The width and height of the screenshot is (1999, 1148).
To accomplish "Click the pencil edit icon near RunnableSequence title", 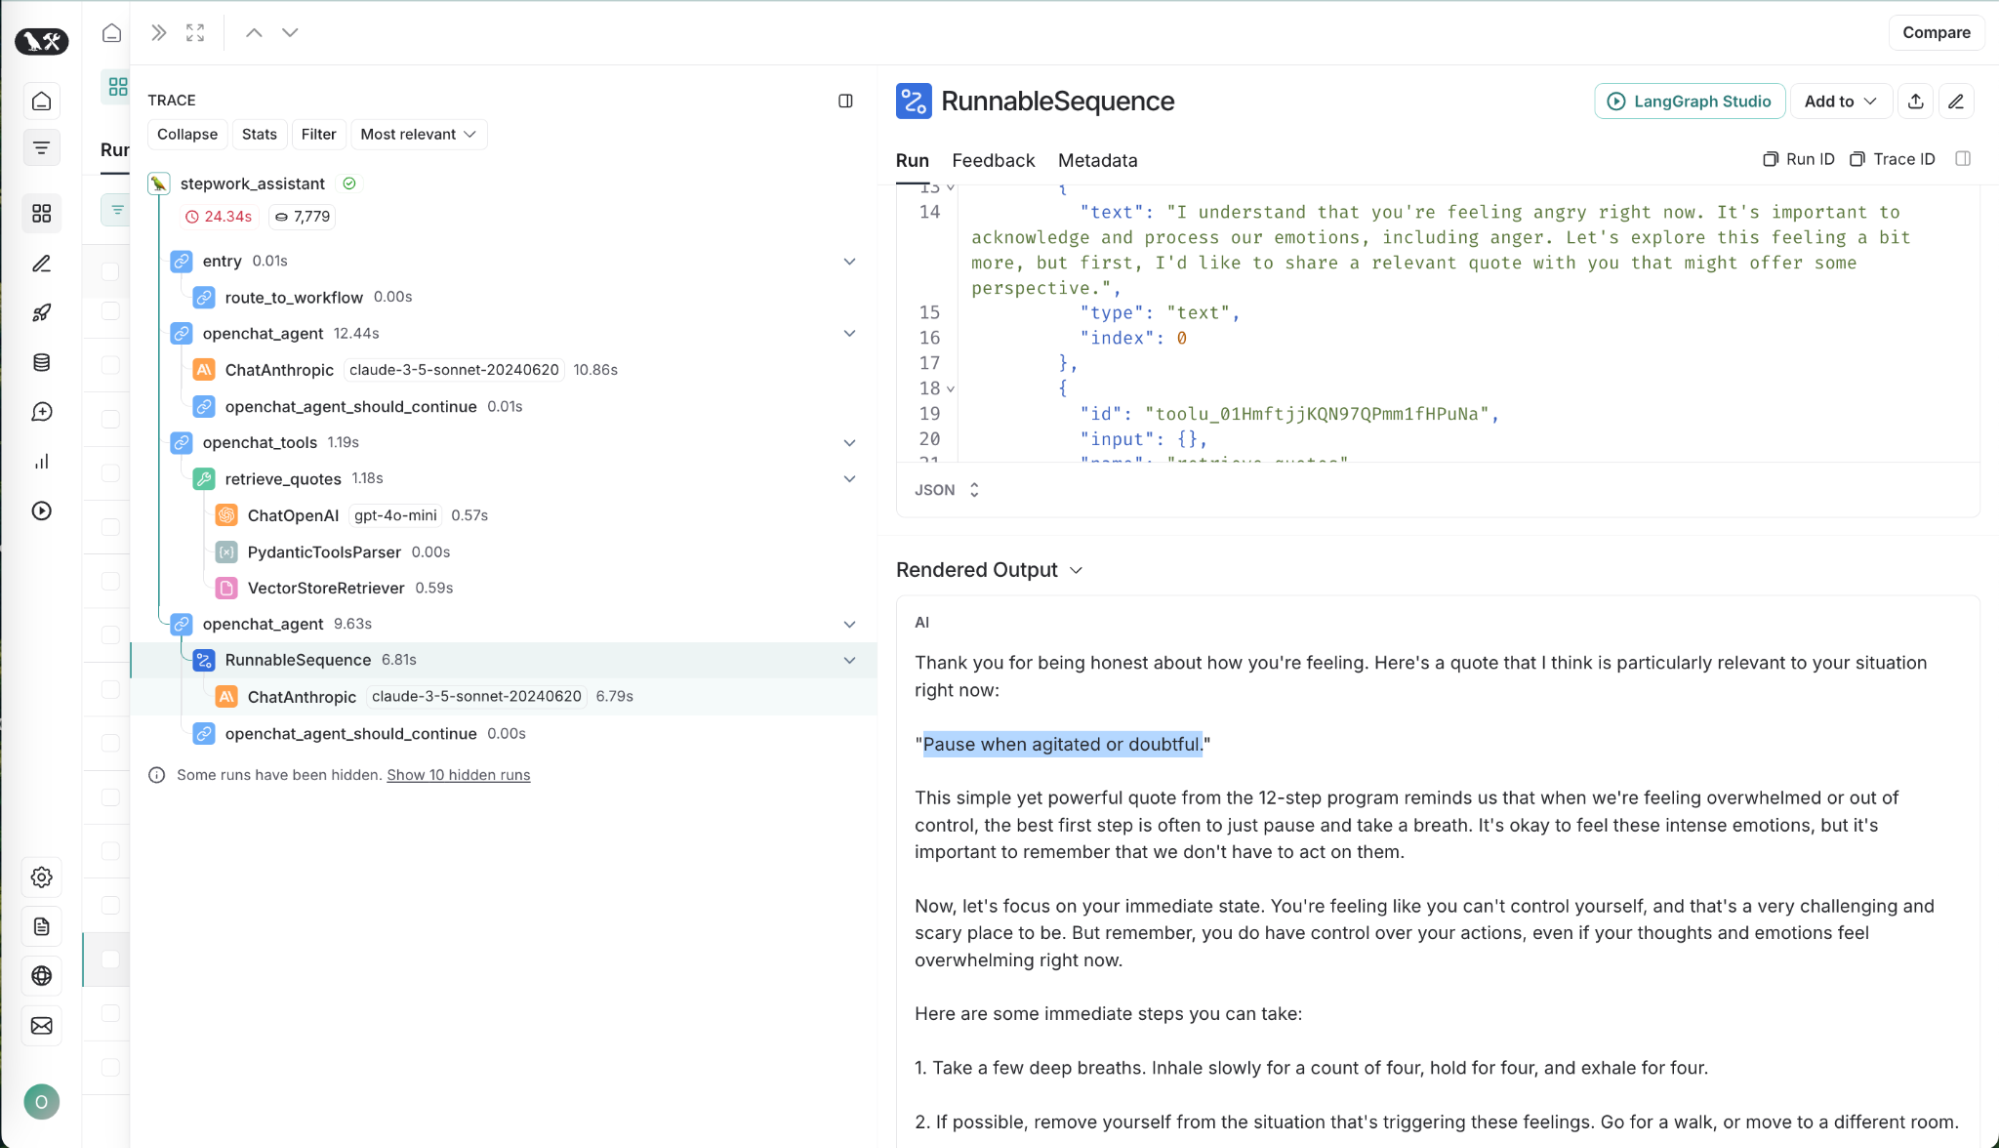I will tap(1956, 101).
